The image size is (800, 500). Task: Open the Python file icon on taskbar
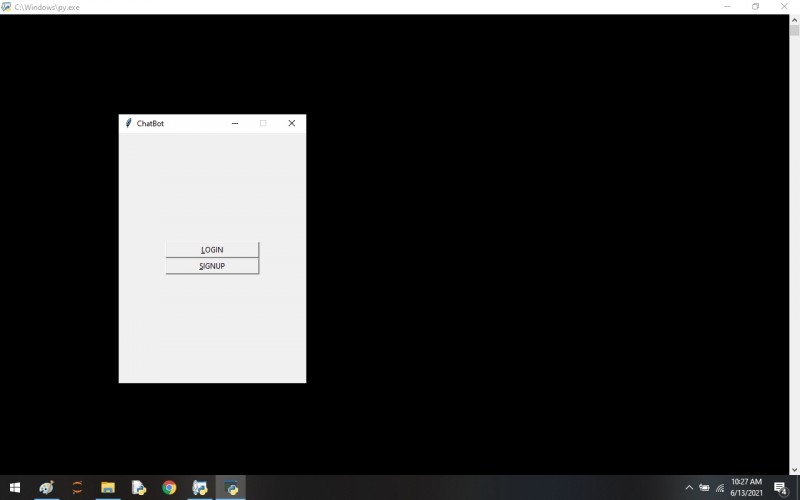click(138, 488)
